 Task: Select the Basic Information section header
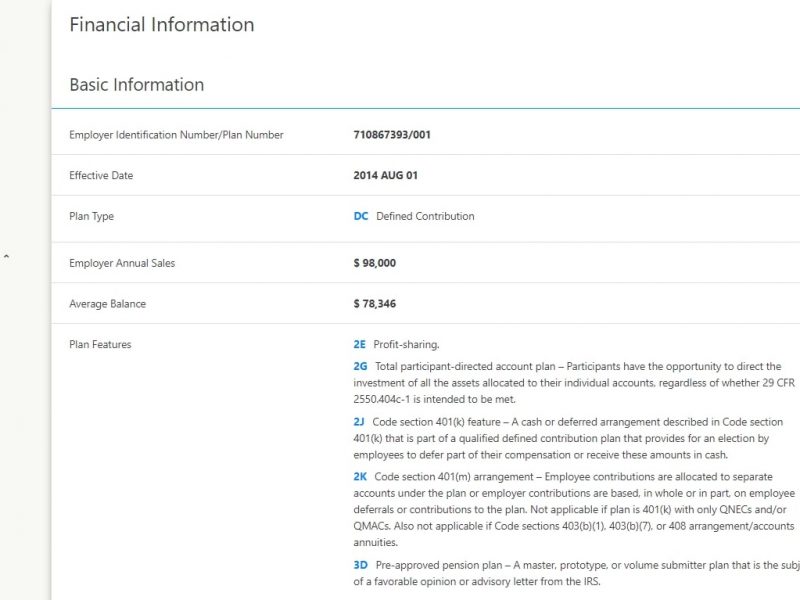(x=136, y=85)
